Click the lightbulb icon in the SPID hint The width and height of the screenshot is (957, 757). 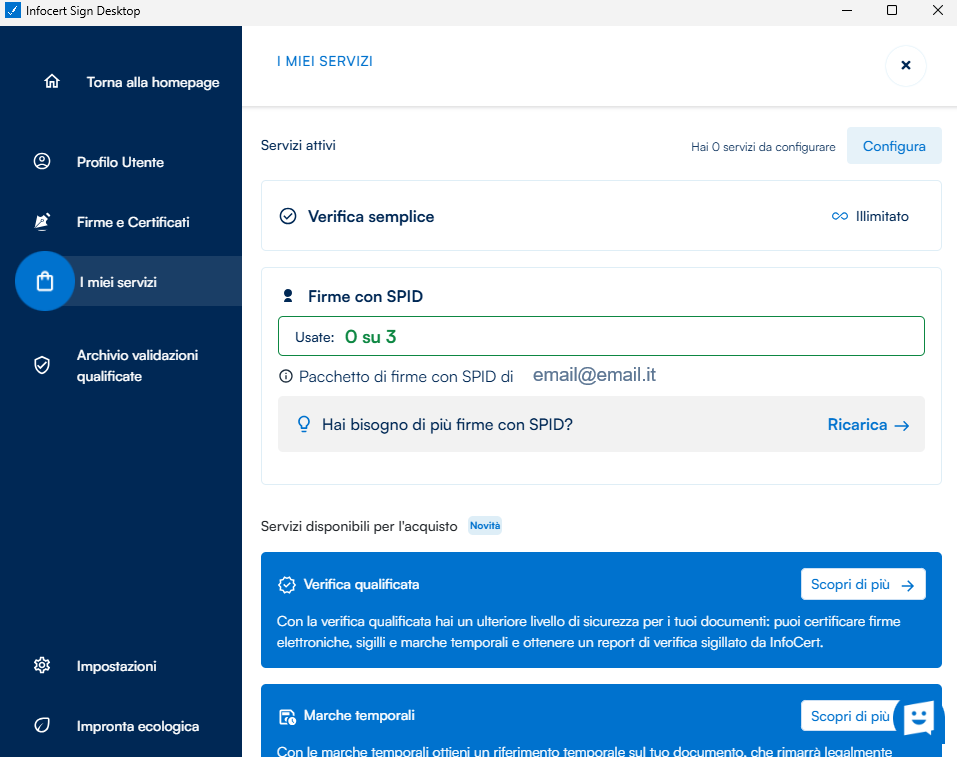coord(303,424)
